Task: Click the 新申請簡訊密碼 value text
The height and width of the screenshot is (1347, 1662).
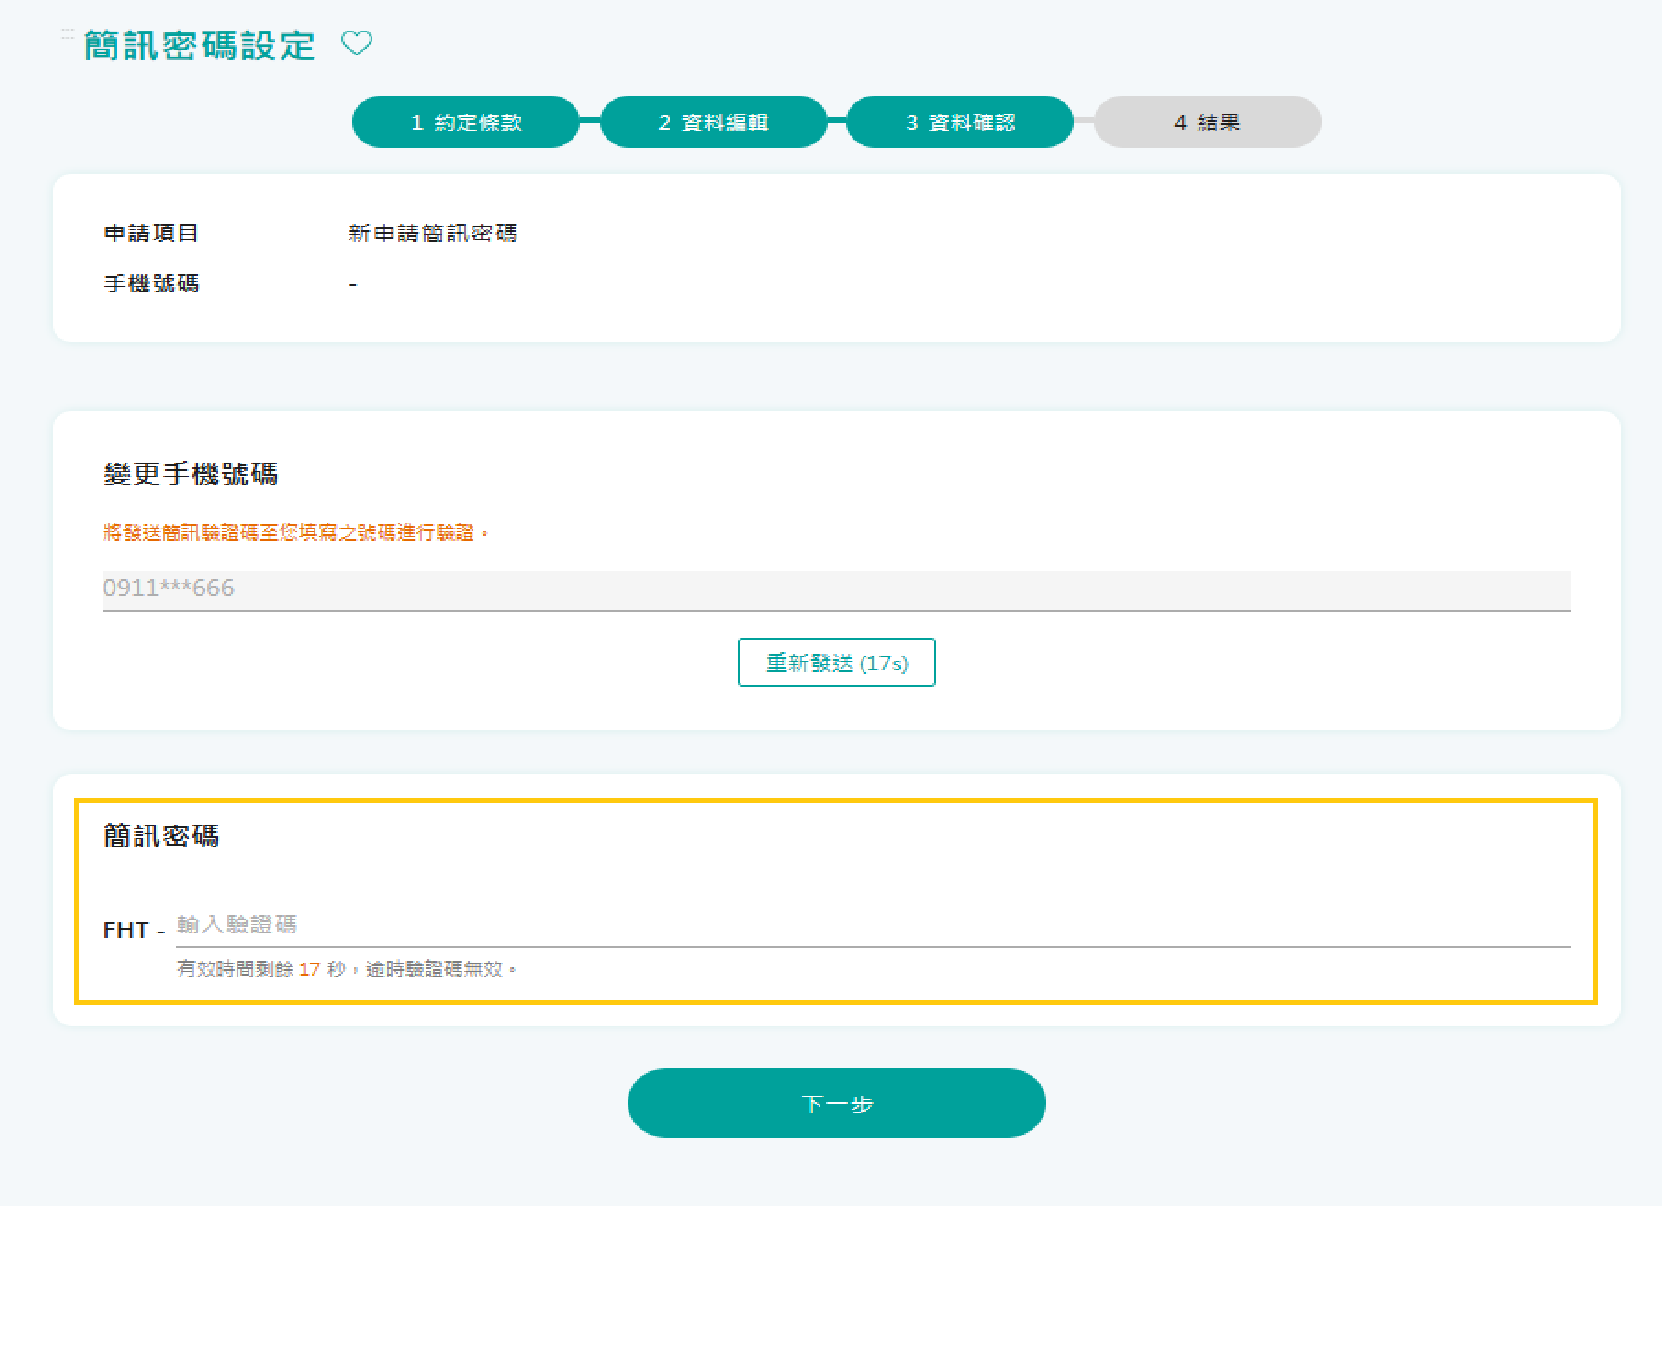Action: (x=433, y=233)
